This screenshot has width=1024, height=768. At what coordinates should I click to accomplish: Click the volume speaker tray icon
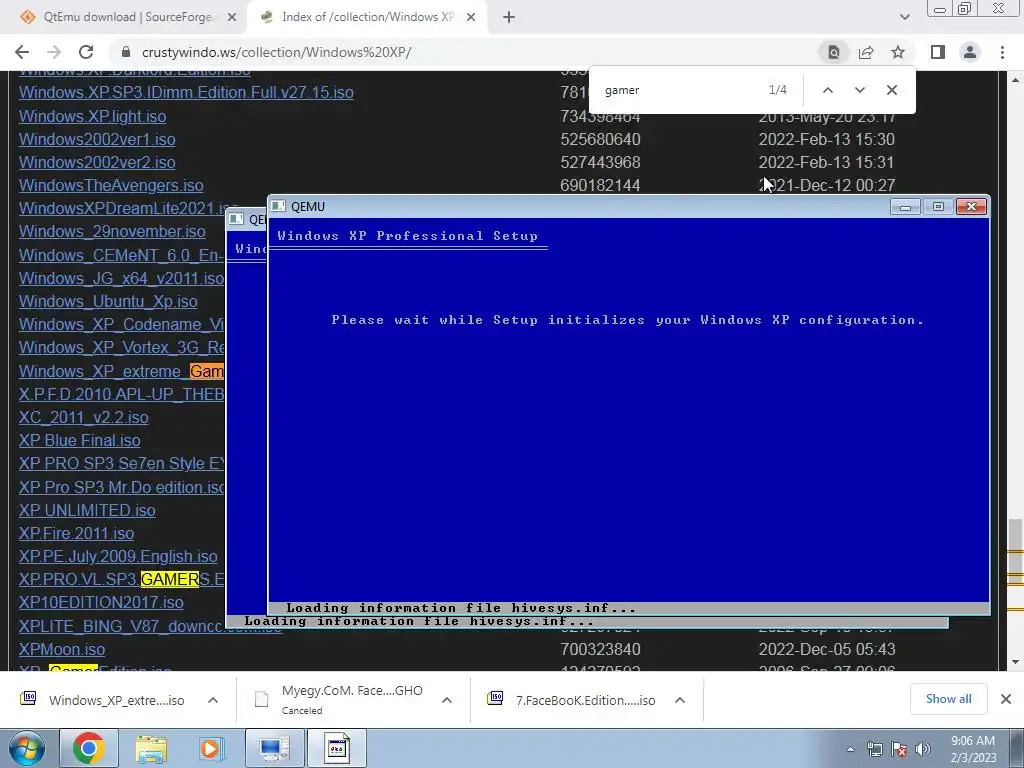click(923, 750)
